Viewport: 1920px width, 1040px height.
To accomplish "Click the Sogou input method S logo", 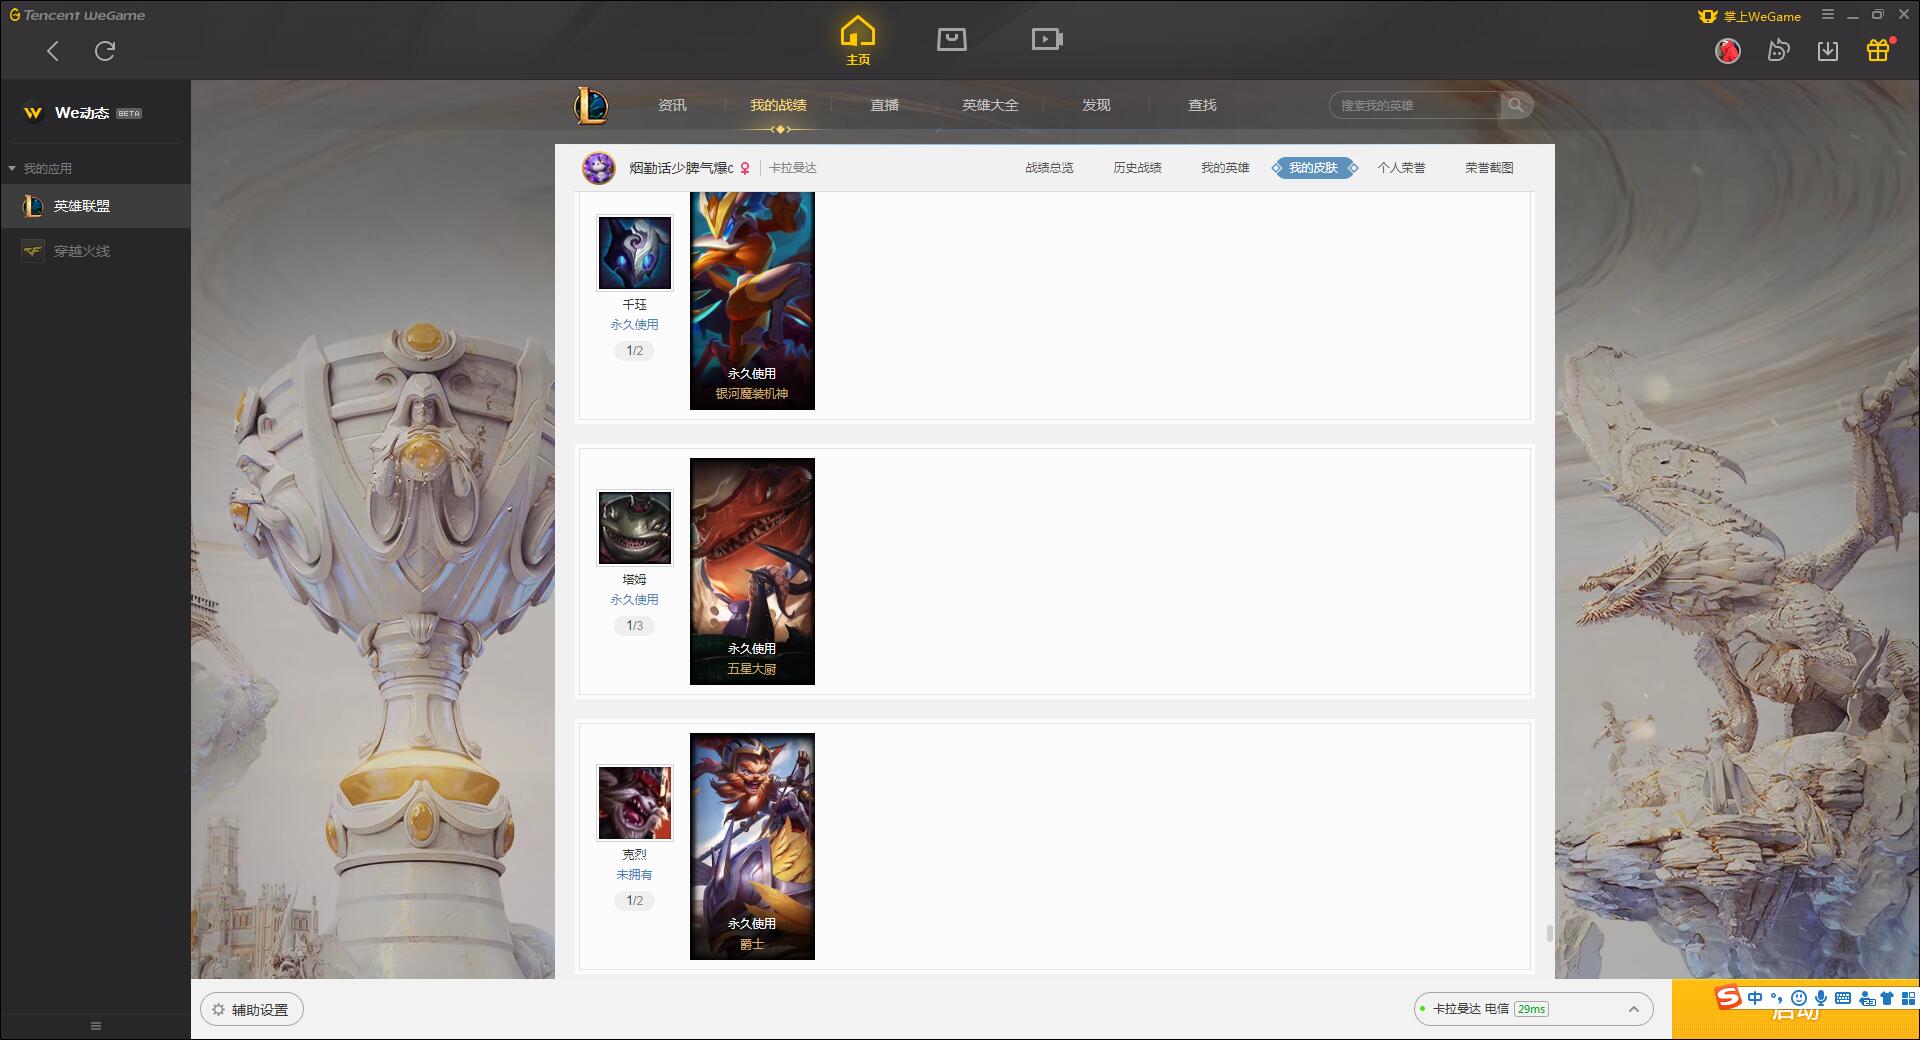I will pyautogui.click(x=1728, y=997).
